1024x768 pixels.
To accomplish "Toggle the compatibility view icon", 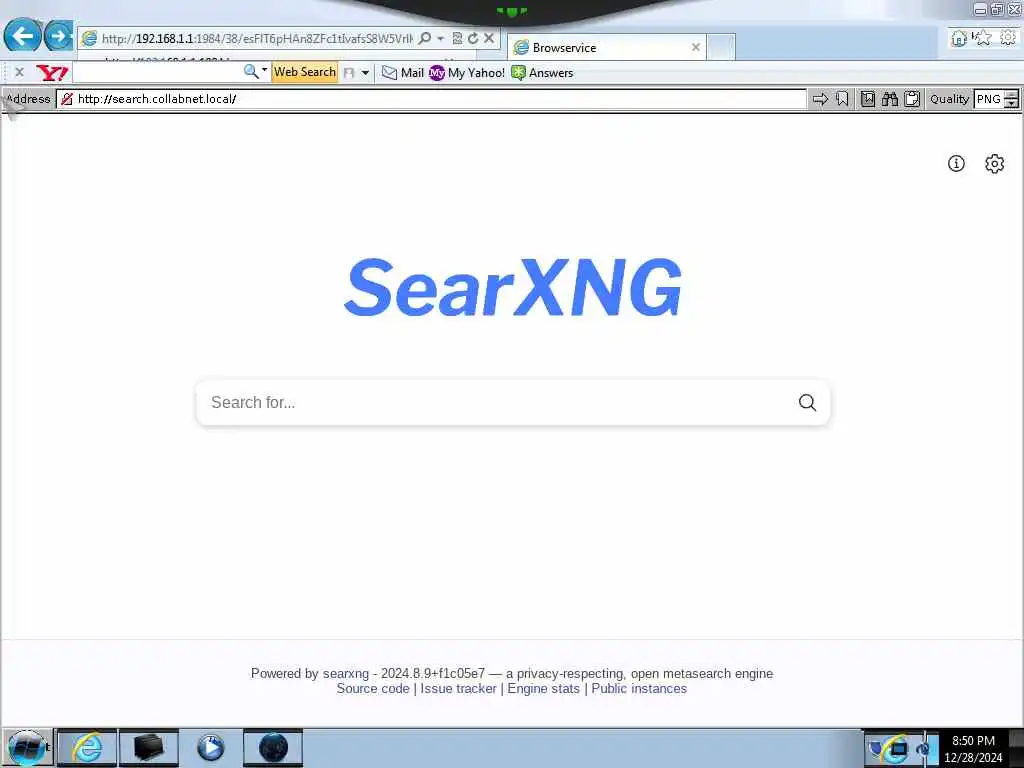I will coord(457,39).
